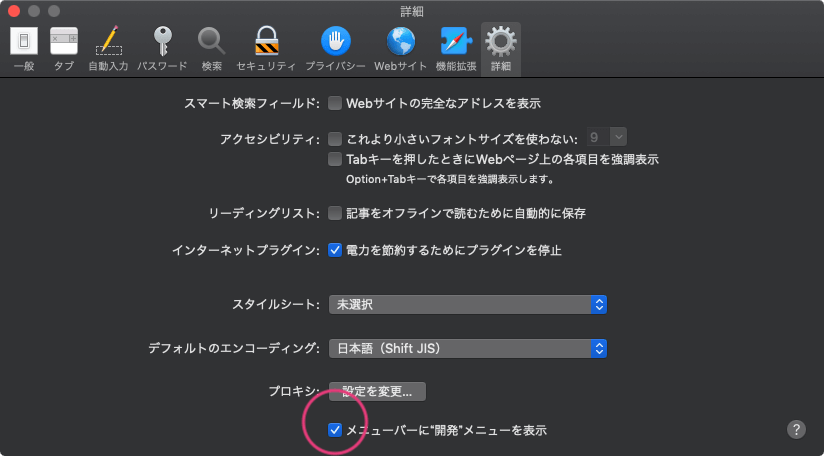Open the minimum font size dropdown
Screen dimensions: 824x456
click(607, 138)
